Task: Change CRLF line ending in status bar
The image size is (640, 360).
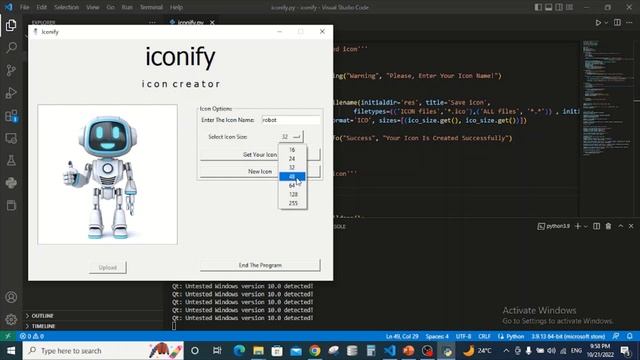Action: pyautogui.click(x=484, y=336)
